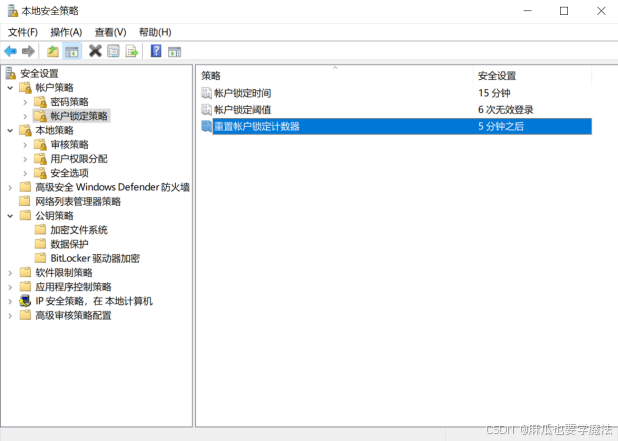Expand 高级安全 Windows Defender 防火墙 node
This screenshot has width=618, height=441.
click(10, 187)
